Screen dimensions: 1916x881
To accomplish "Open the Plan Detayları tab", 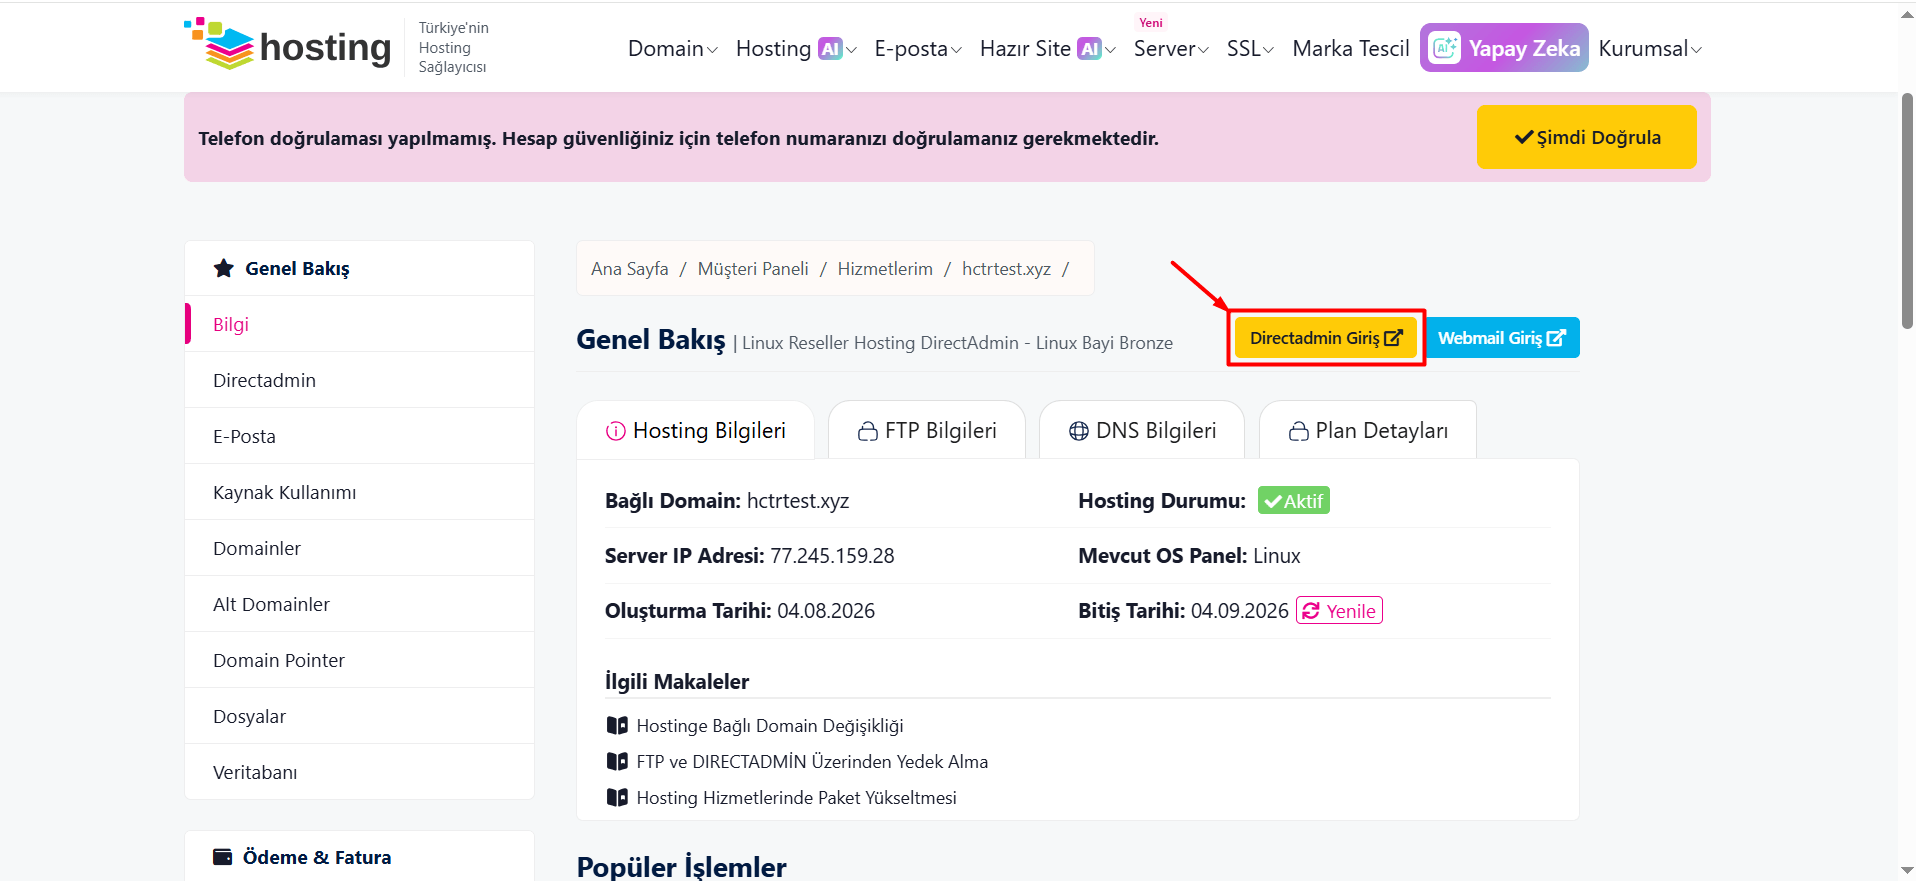I will pyautogui.click(x=1368, y=430).
